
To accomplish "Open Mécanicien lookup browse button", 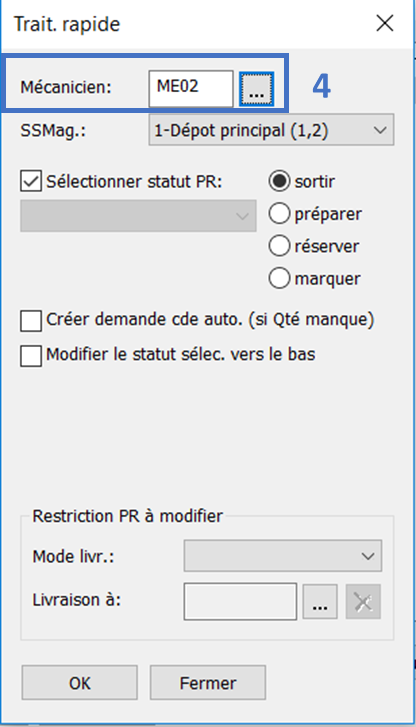I will [x=256, y=89].
